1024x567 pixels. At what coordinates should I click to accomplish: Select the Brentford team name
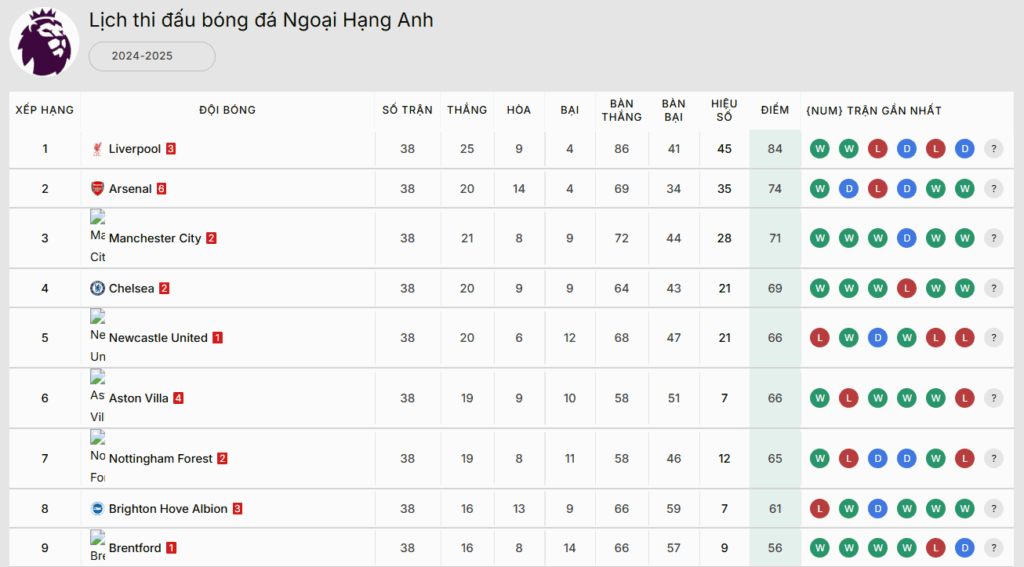point(134,548)
